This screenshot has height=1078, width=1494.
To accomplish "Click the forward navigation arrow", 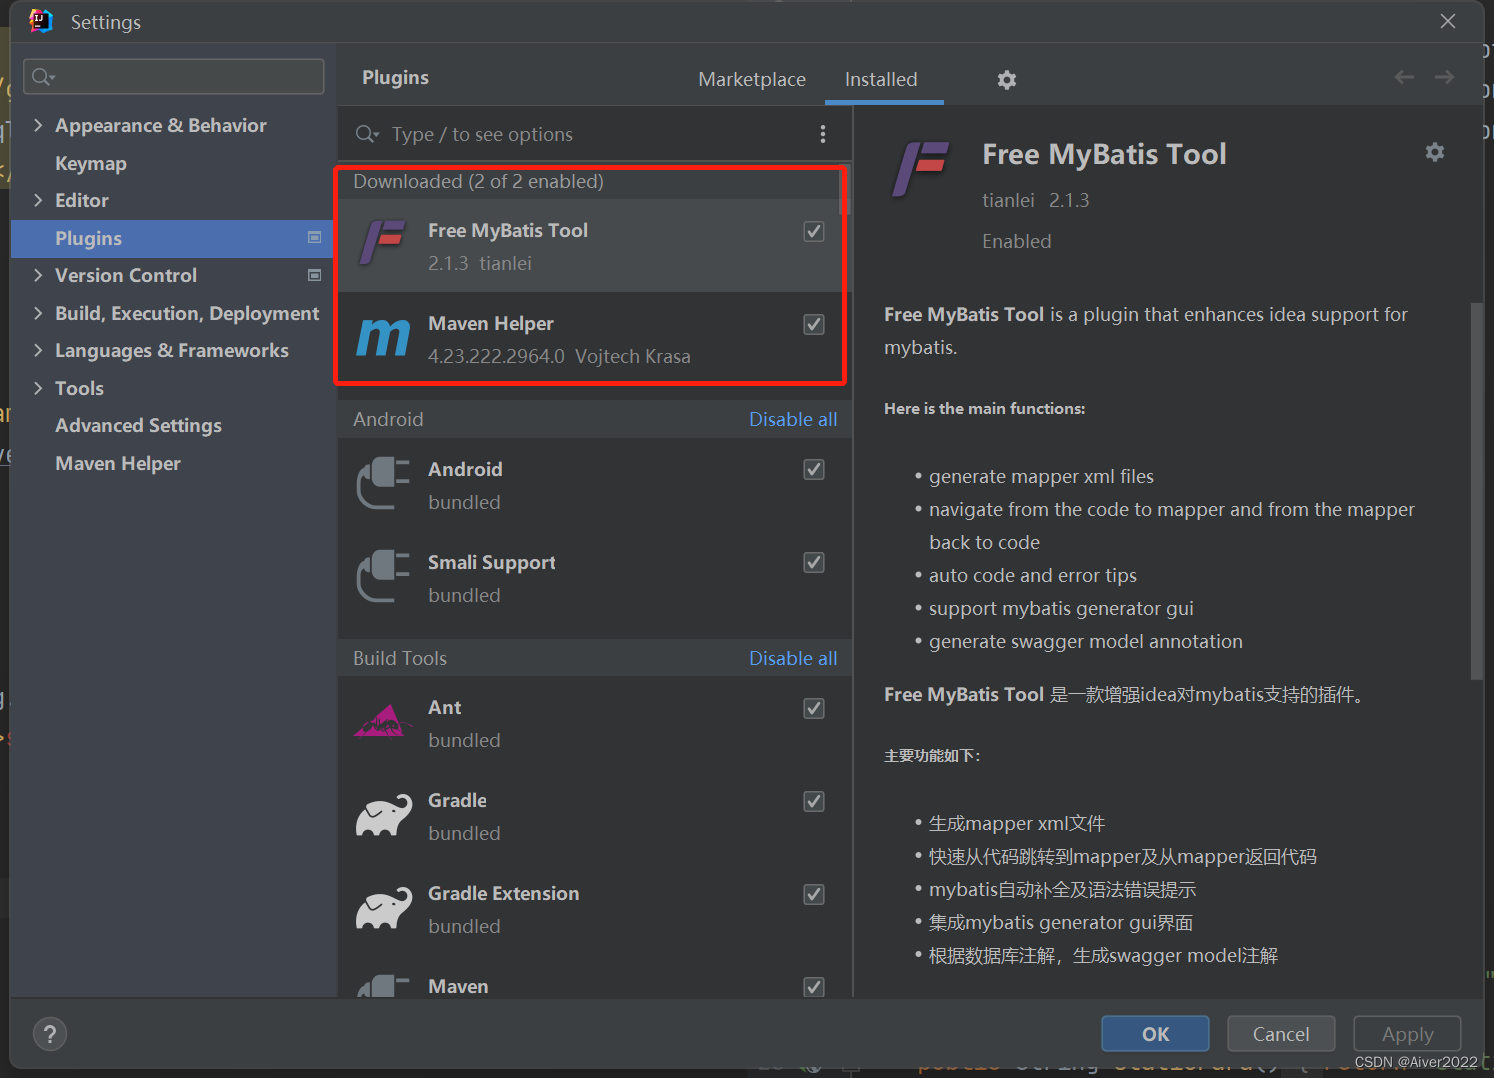I will click(1444, 77).
